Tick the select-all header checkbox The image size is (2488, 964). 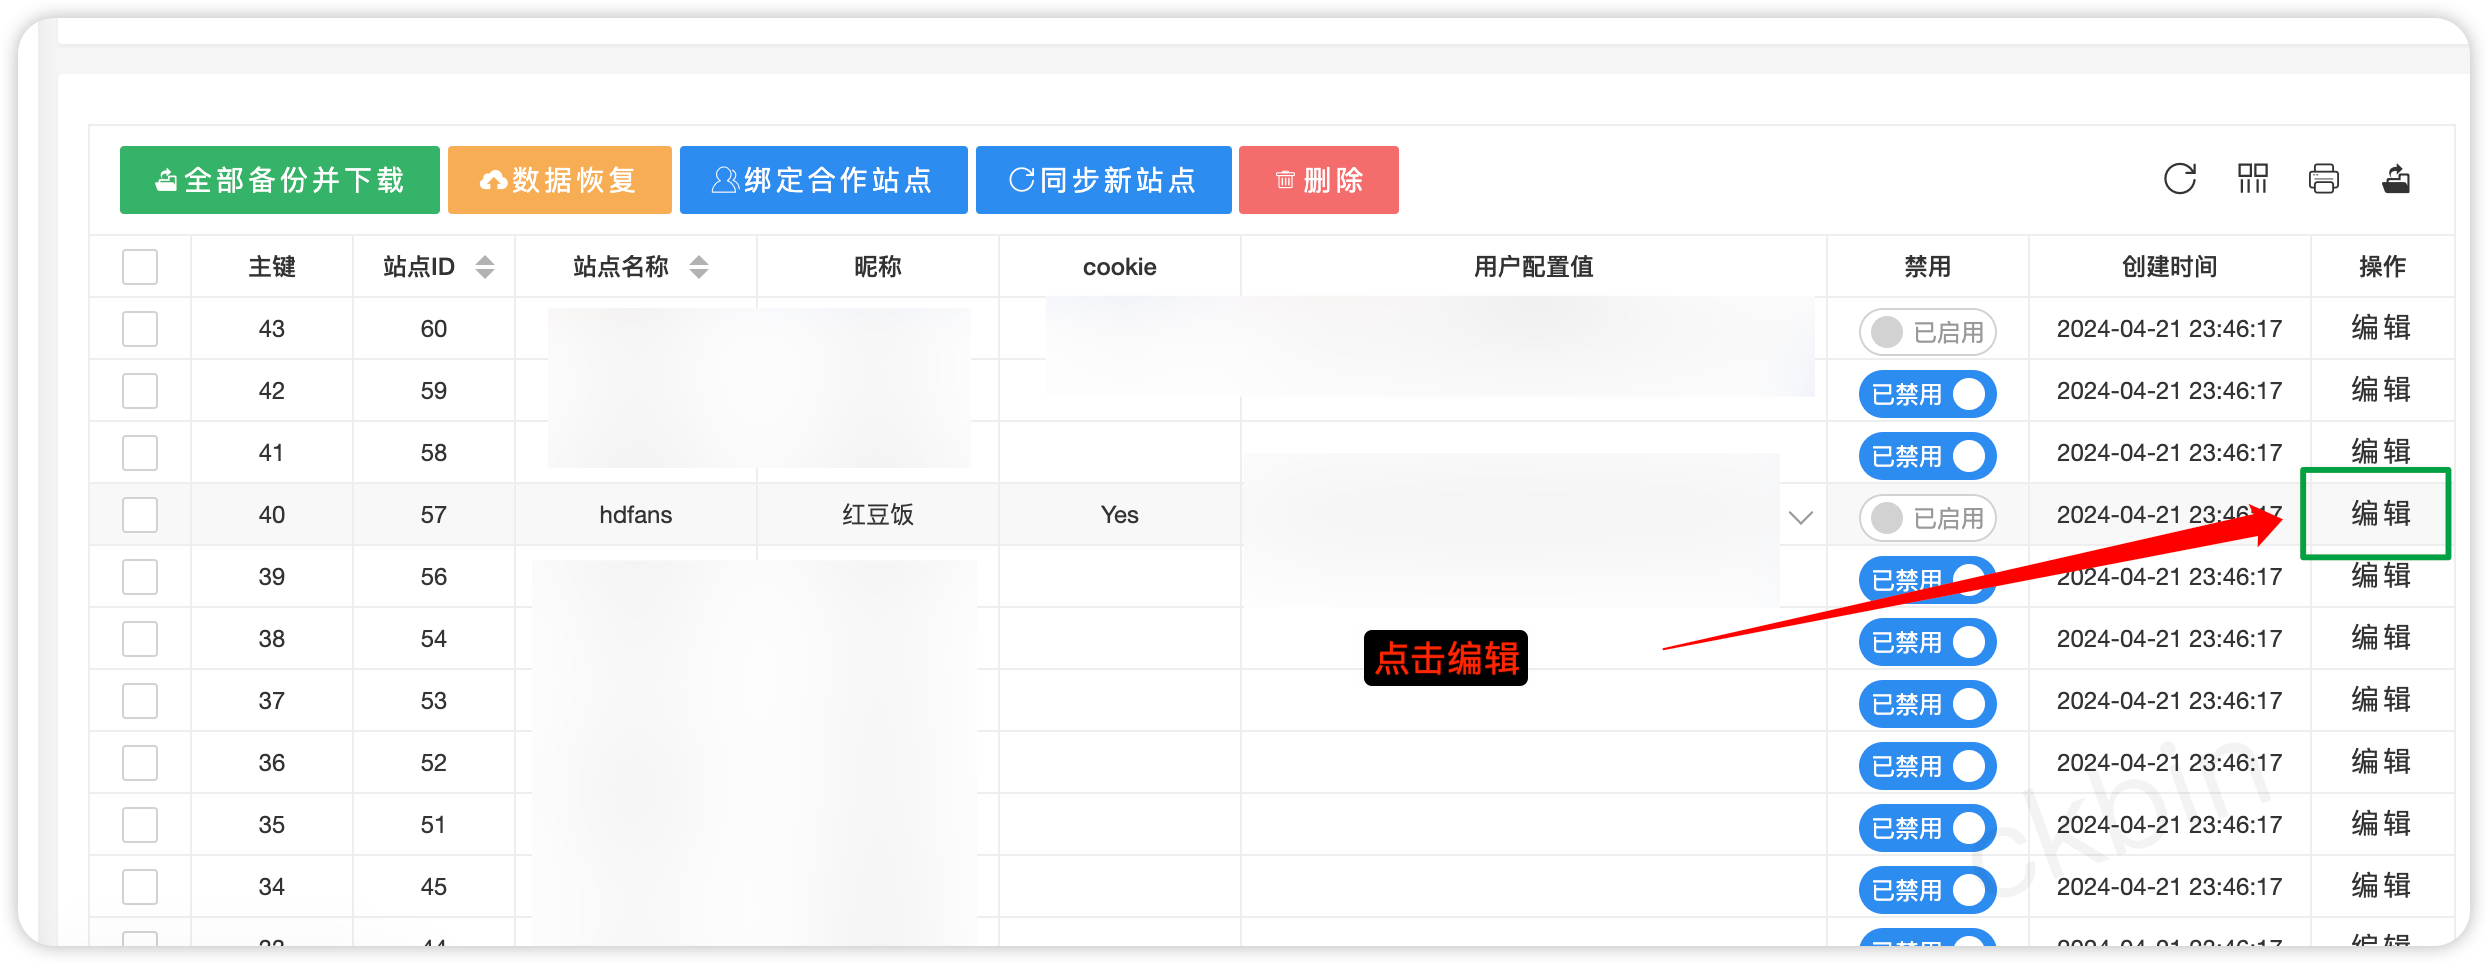point(140,267)
